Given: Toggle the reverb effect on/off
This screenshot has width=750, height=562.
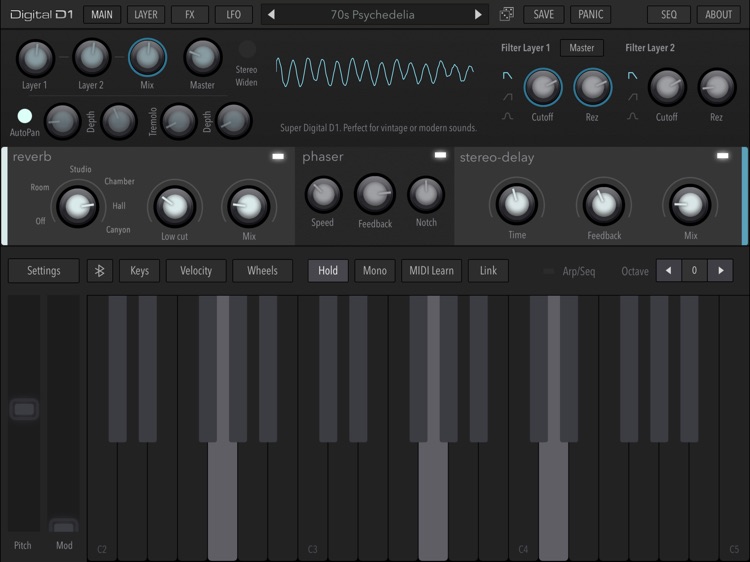Looking at the screenshot, I should (278, 156).
